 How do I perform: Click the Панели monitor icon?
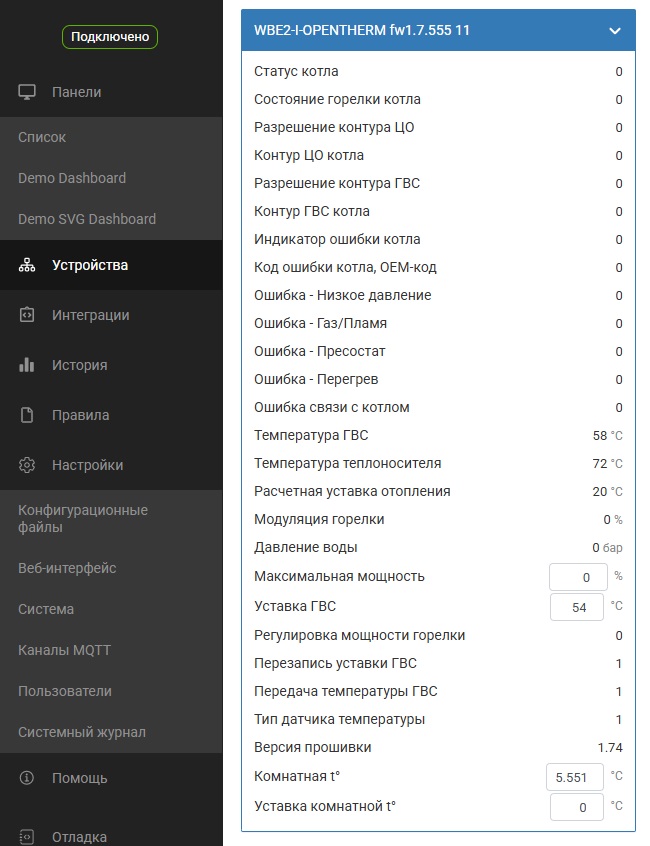(x=27, y=92)
